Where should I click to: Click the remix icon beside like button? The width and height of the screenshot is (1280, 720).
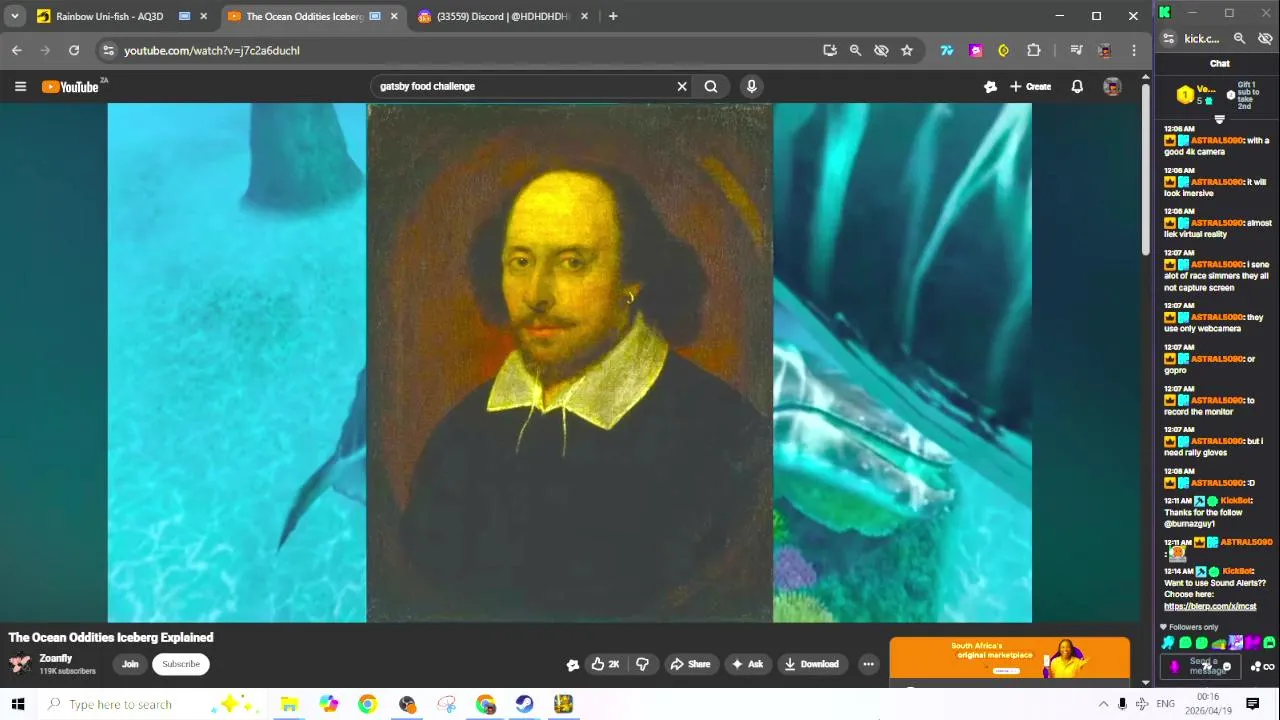point(573,665)
